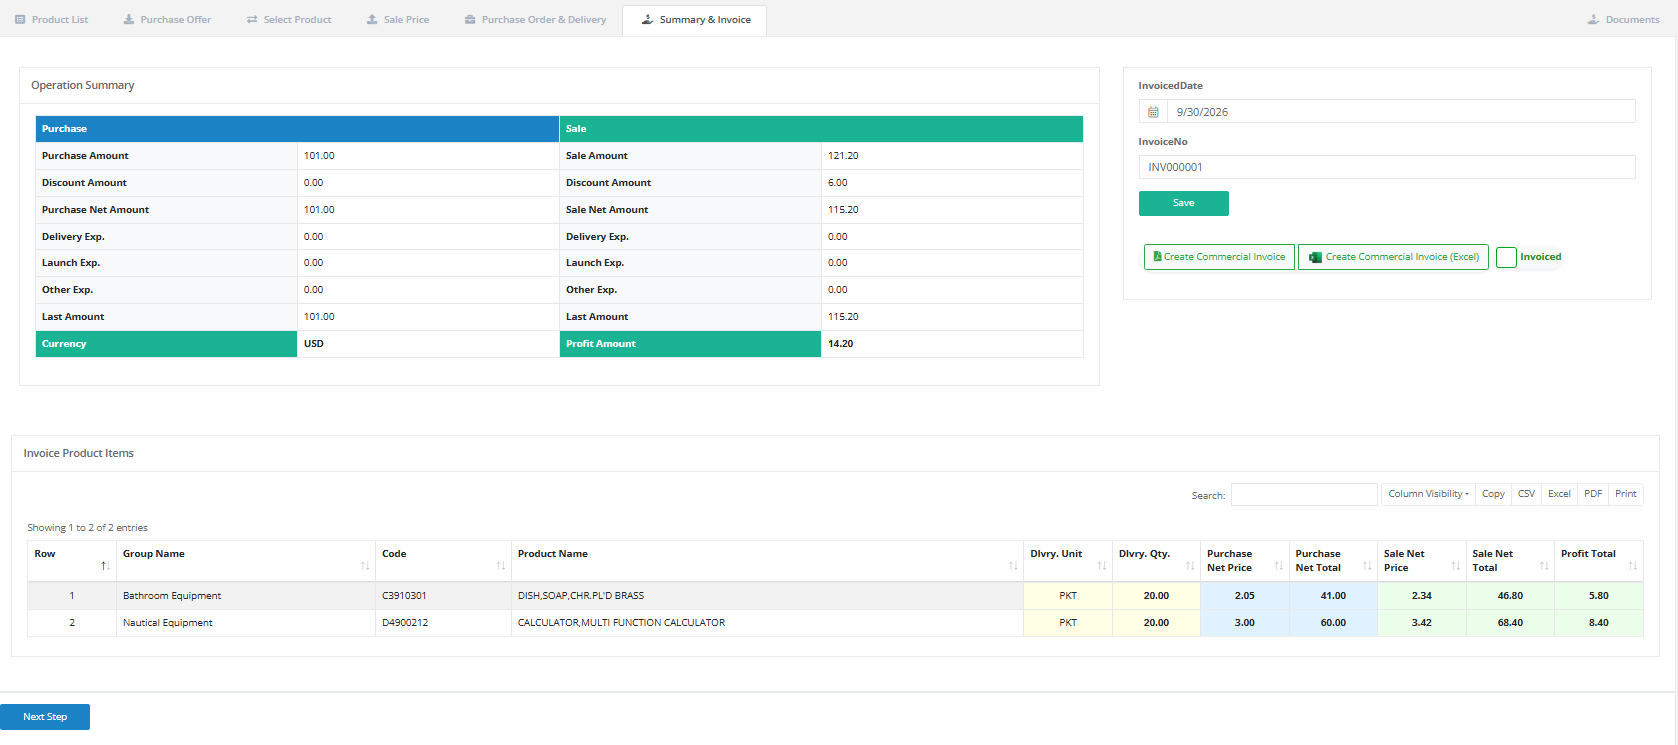Switch to the Product List tab

coord(52,20)
